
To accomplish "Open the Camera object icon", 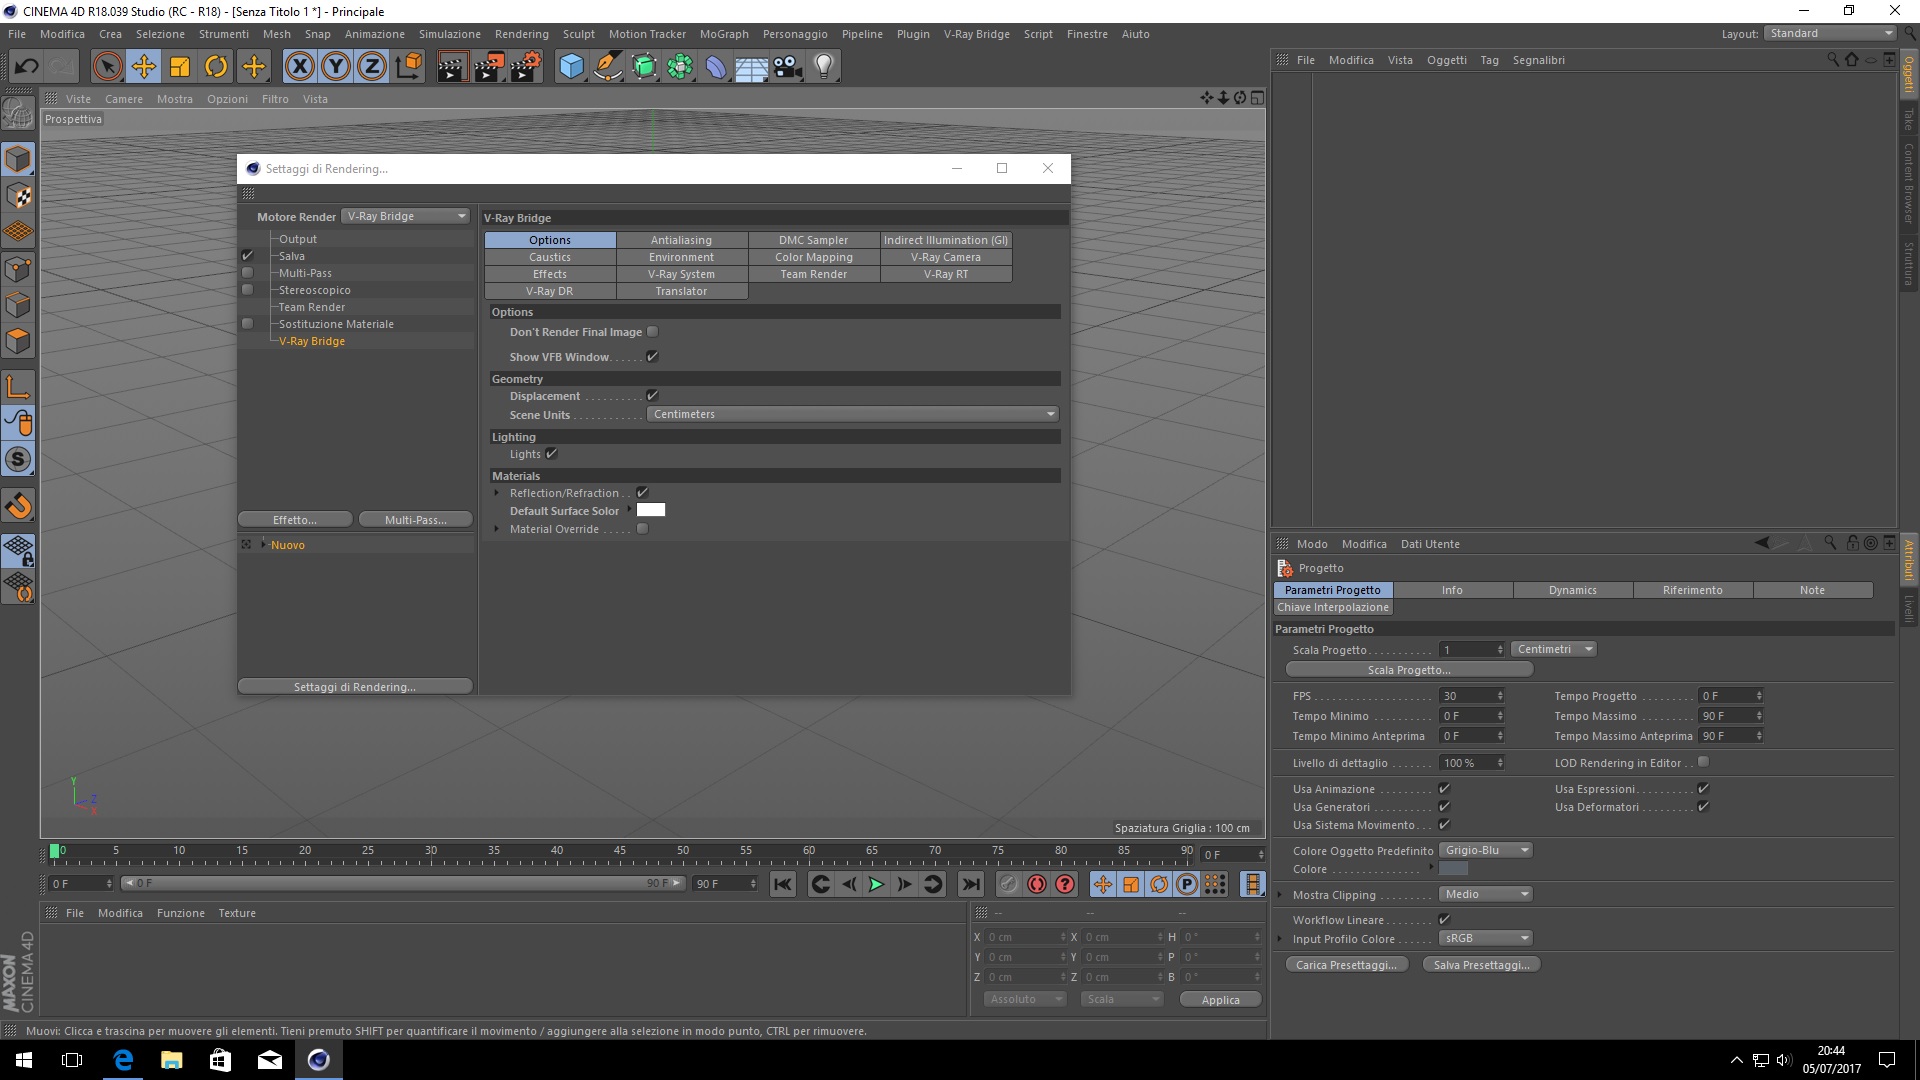I will click(x=787, y=67).
